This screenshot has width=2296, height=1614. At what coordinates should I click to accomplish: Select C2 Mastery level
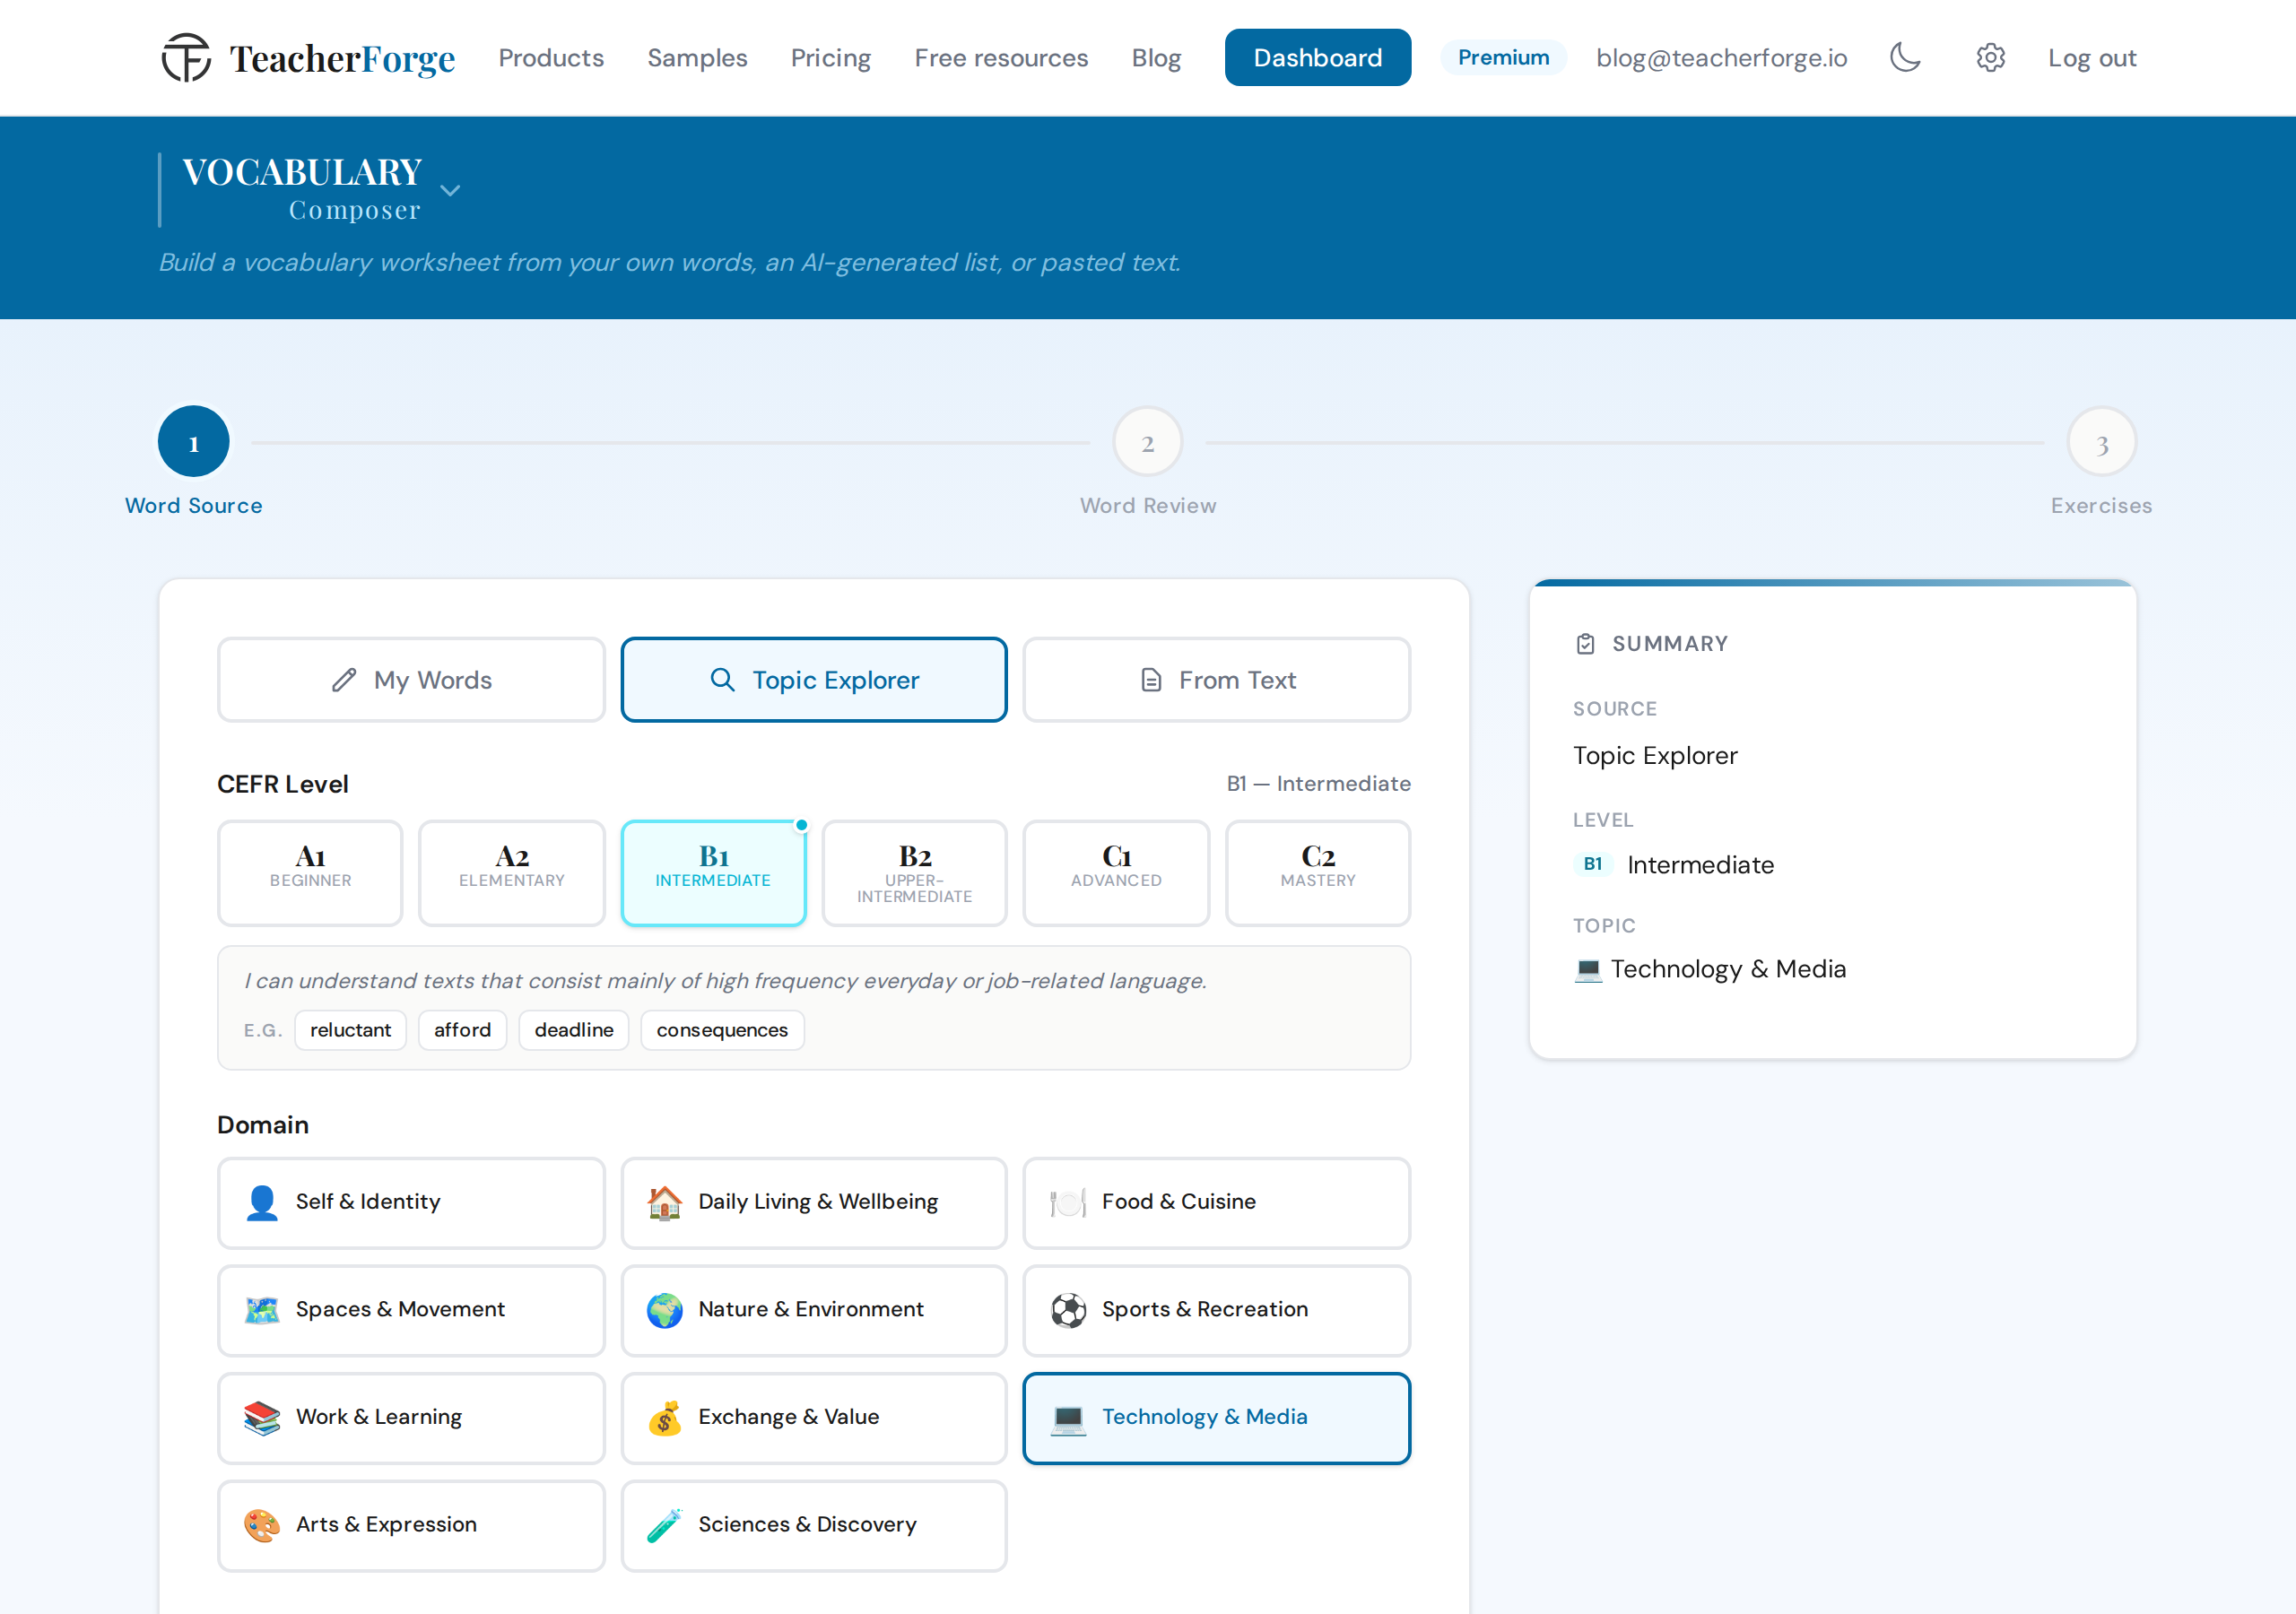(x=1318, y=873)
